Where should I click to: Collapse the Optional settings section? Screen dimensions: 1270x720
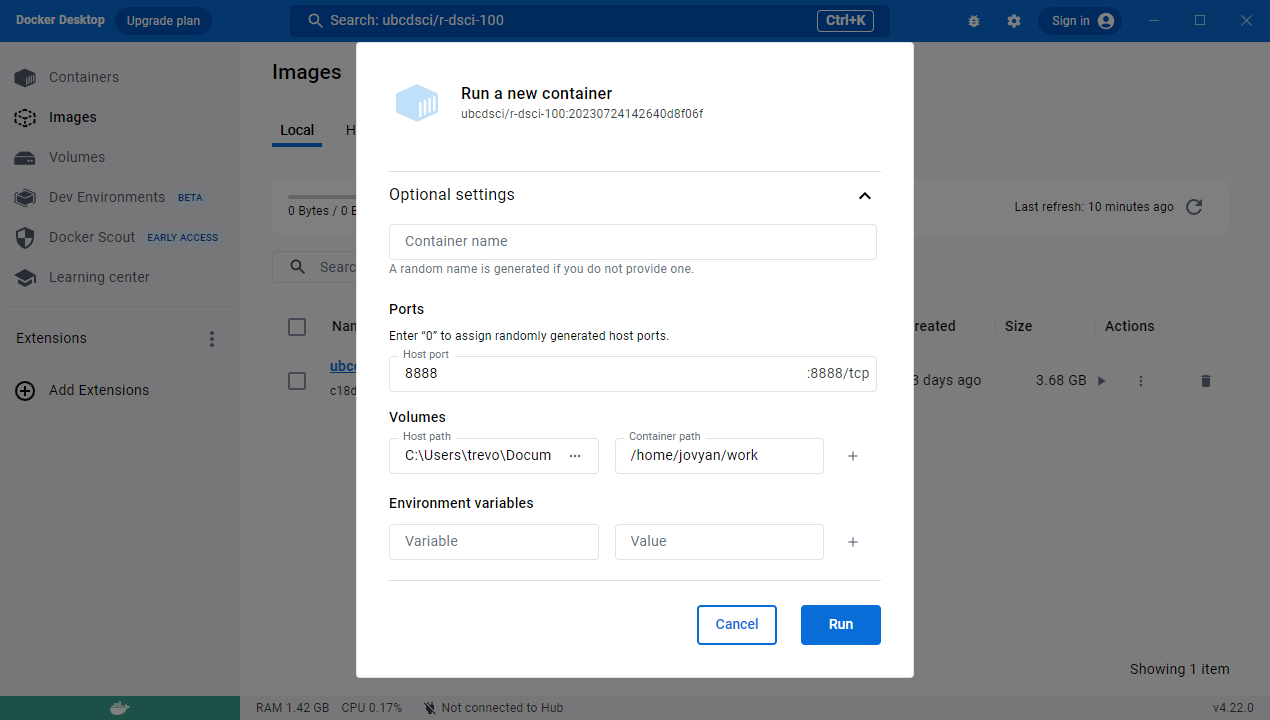pos(865,196)
